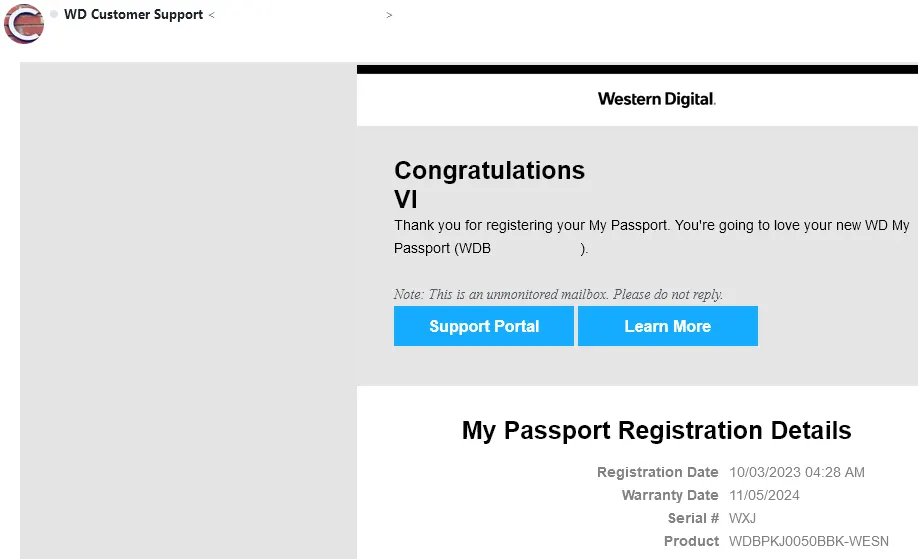Click the registration date value 10/03/2023 04:28 AM
918x559 pixels.
pos(797,472)
